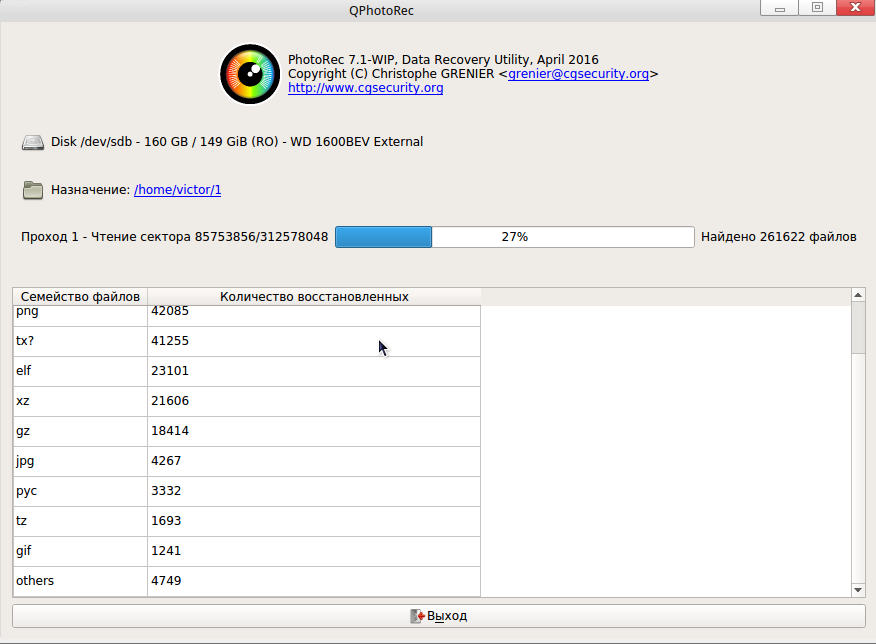Select the others file family cell

[80, 581]
